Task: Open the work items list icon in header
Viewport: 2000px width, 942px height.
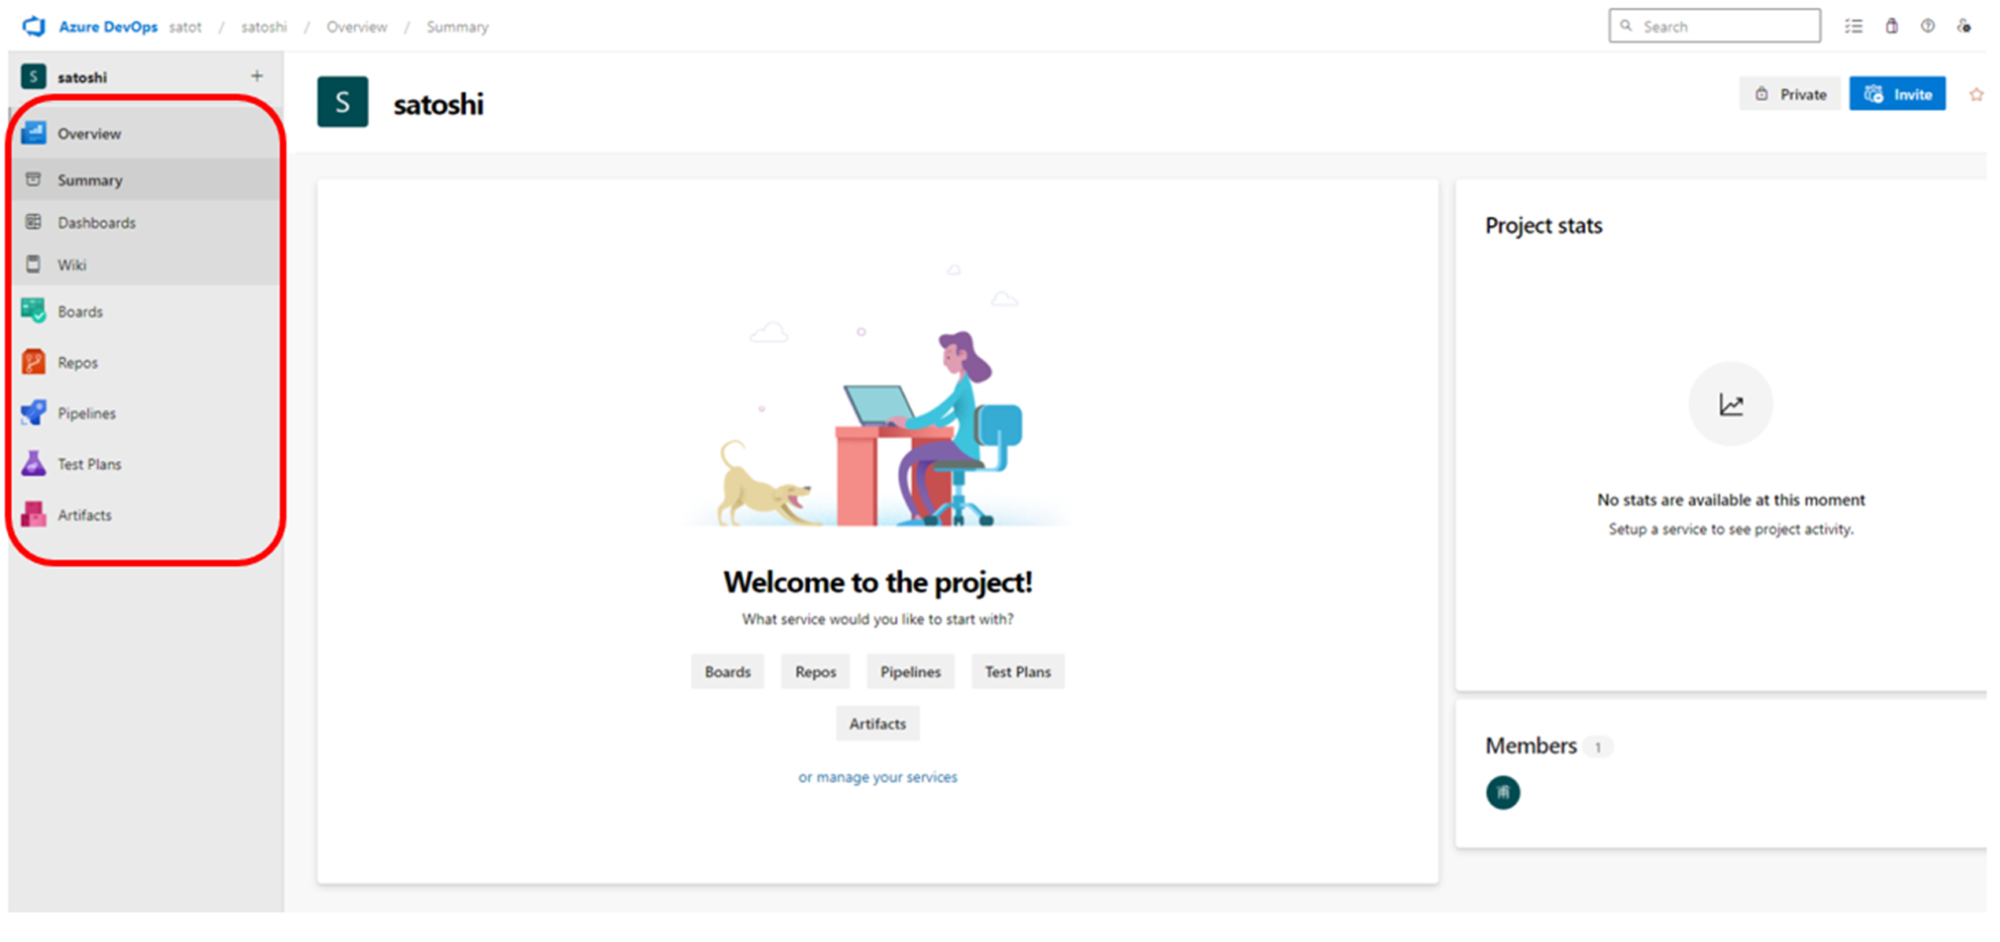Action: (x=1854, y=26)
